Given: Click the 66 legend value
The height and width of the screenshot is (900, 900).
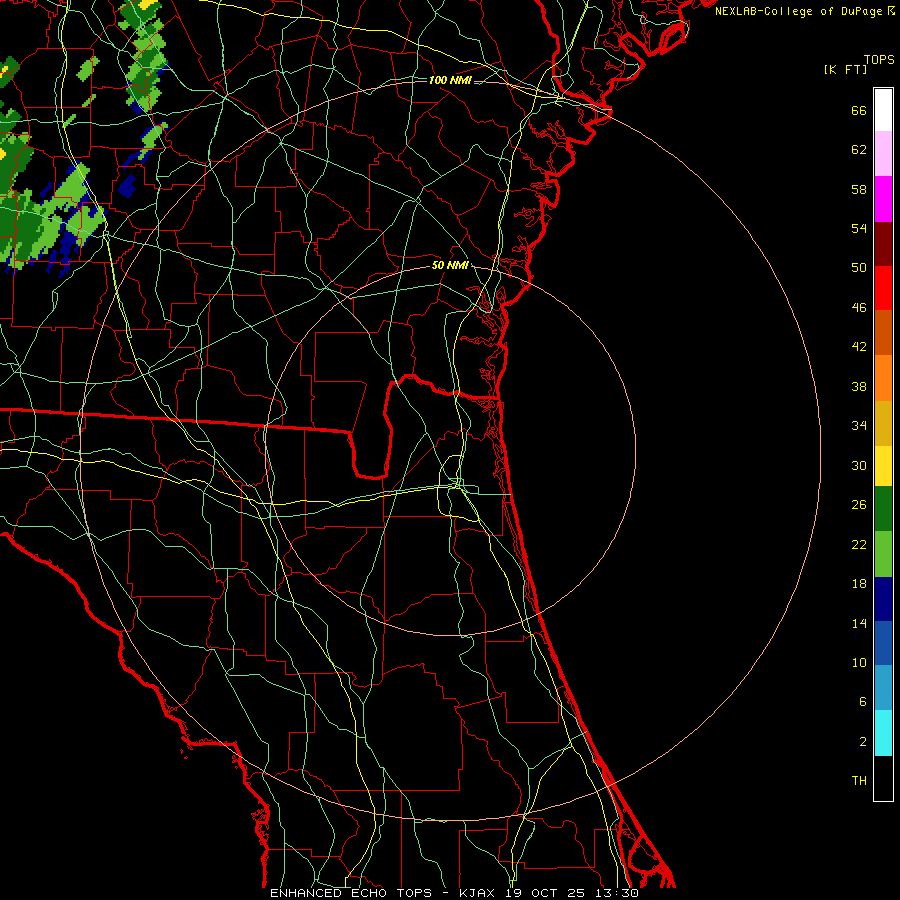Looking at the screenshot, I should click(859, 111).
